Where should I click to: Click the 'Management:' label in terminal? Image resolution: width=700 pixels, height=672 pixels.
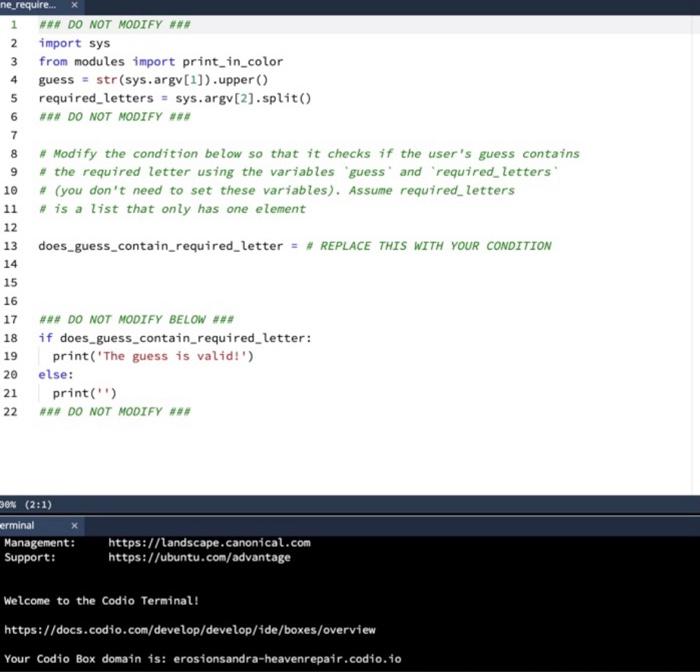(40, 543)
